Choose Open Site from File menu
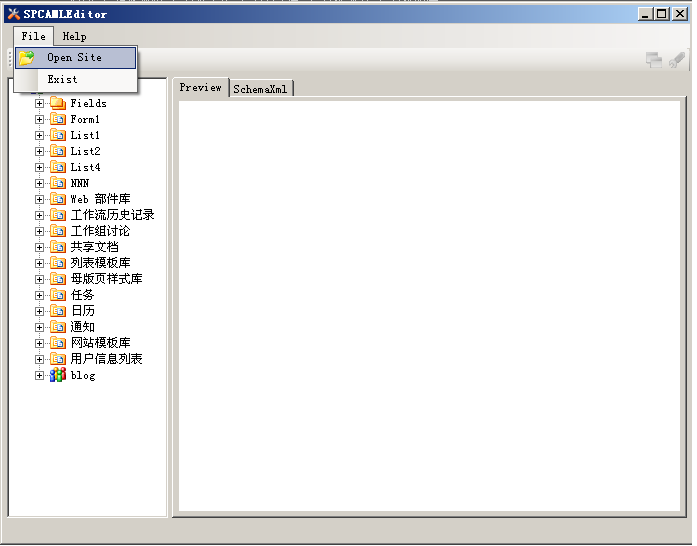 pyautogui.click(x=76, y=58)
